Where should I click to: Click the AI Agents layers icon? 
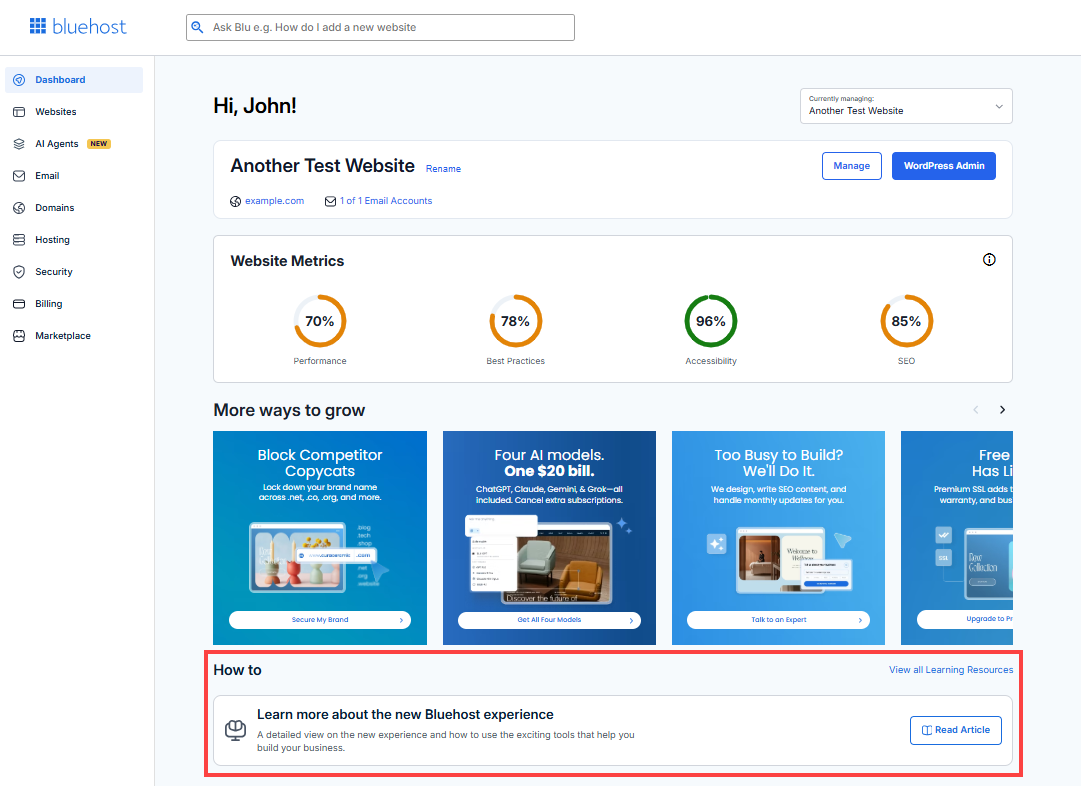(19, 144)
